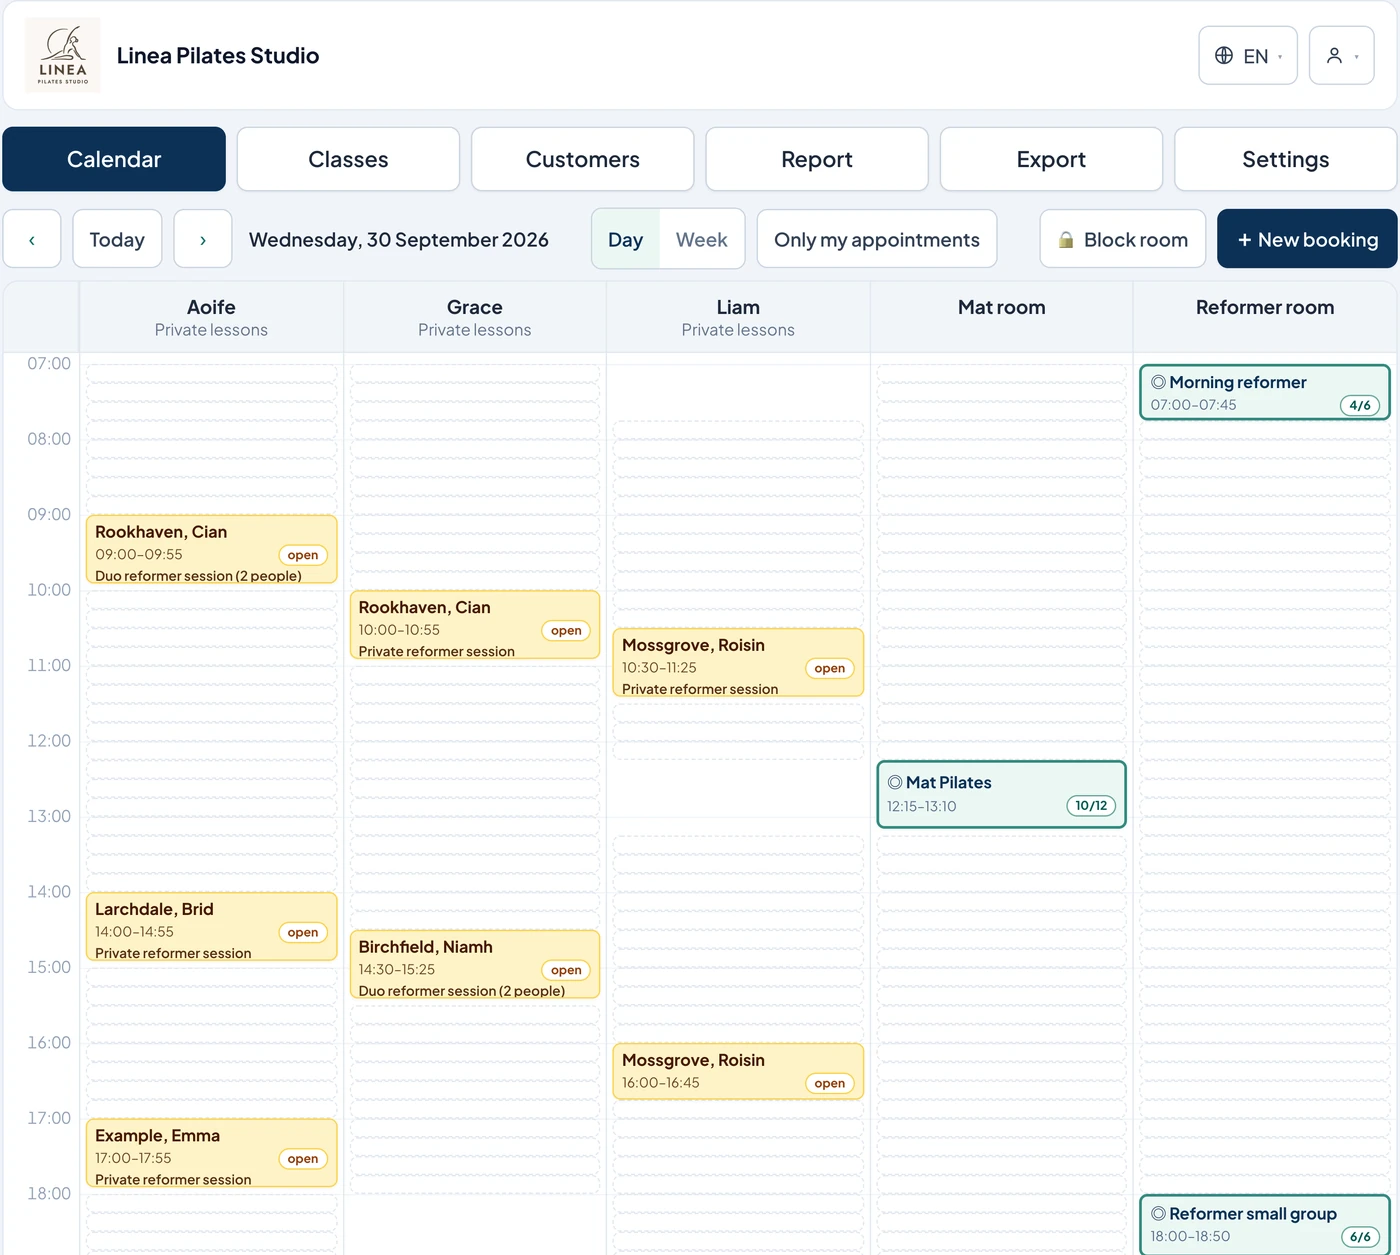Click the date Wednesday, 30 September 2026
This screenshot has height=1255, width=1400.
(x=399, y=240)
